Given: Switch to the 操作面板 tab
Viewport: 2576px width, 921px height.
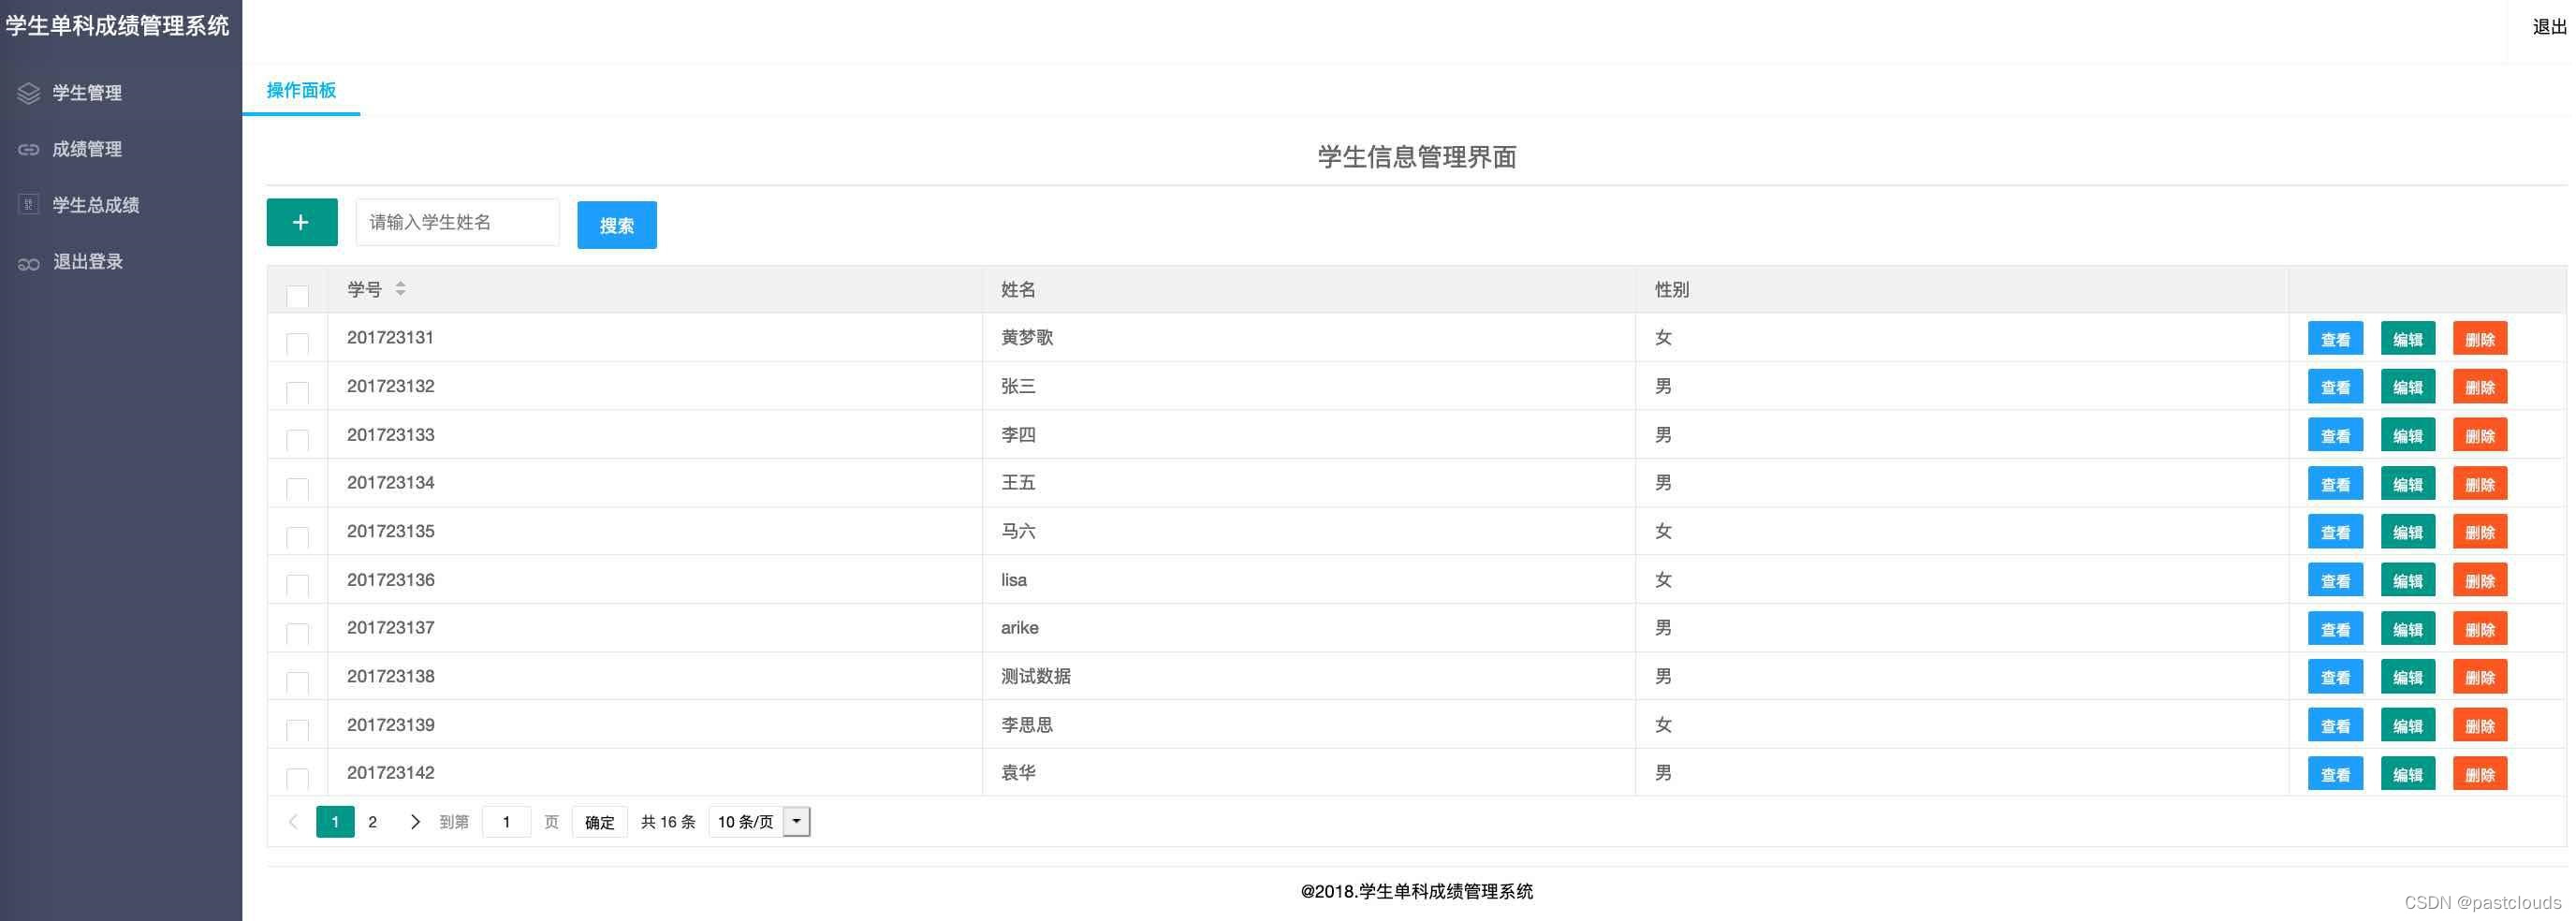Looking at the screenshot, I should point(301,90).
